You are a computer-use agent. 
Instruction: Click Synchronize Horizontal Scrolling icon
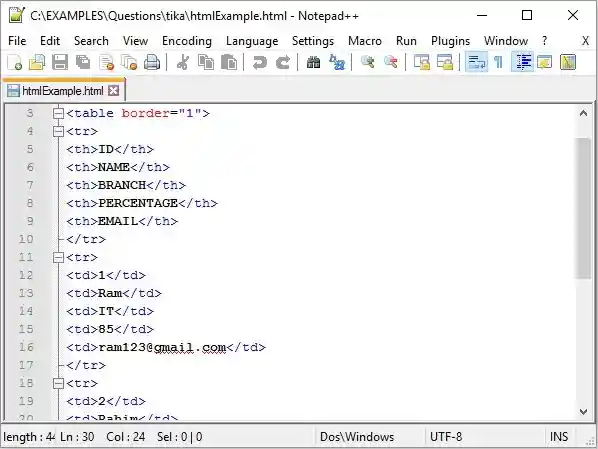click(x=445, y=62)
